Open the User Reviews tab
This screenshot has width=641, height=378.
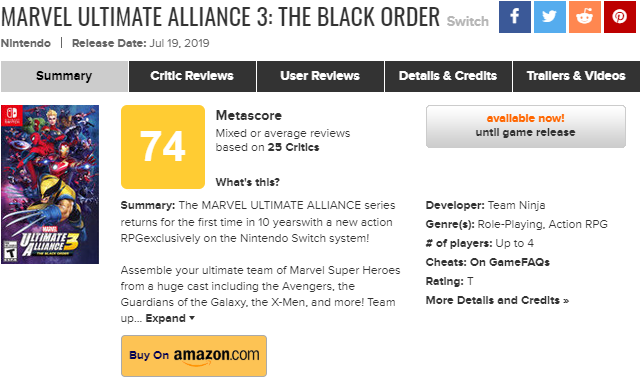coord(320,76)
